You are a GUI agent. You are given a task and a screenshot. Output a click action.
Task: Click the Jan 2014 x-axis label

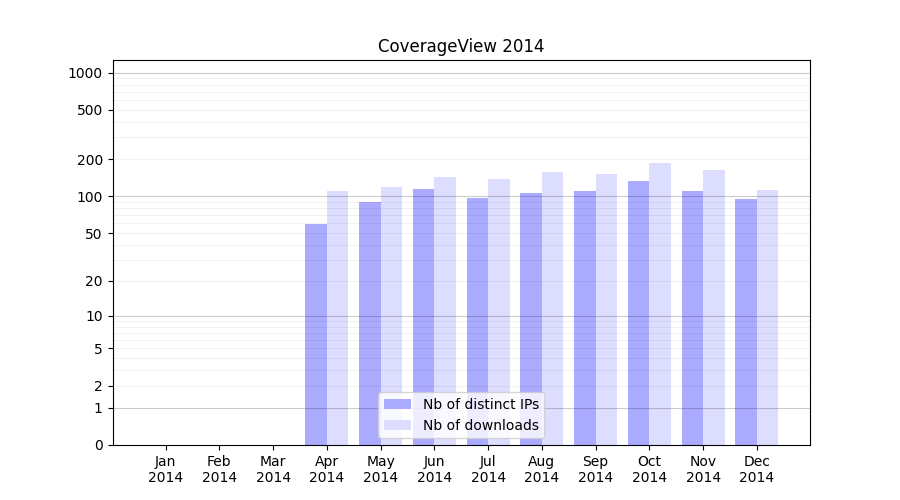coord(166,469)
